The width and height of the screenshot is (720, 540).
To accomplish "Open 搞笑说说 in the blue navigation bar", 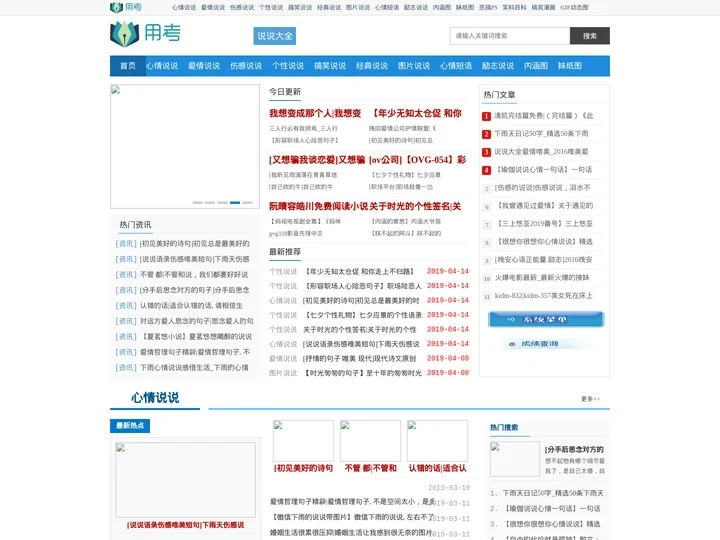I will pos(330,66).
